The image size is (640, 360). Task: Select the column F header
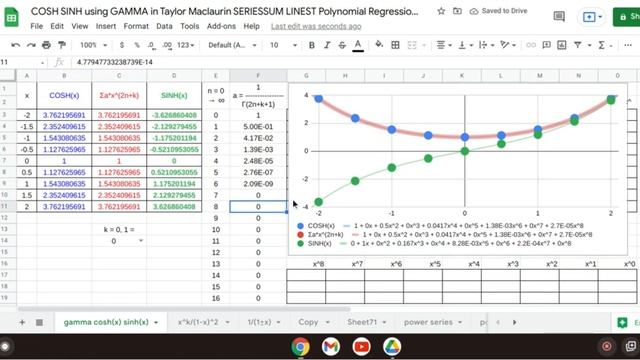tap(258, 76)
